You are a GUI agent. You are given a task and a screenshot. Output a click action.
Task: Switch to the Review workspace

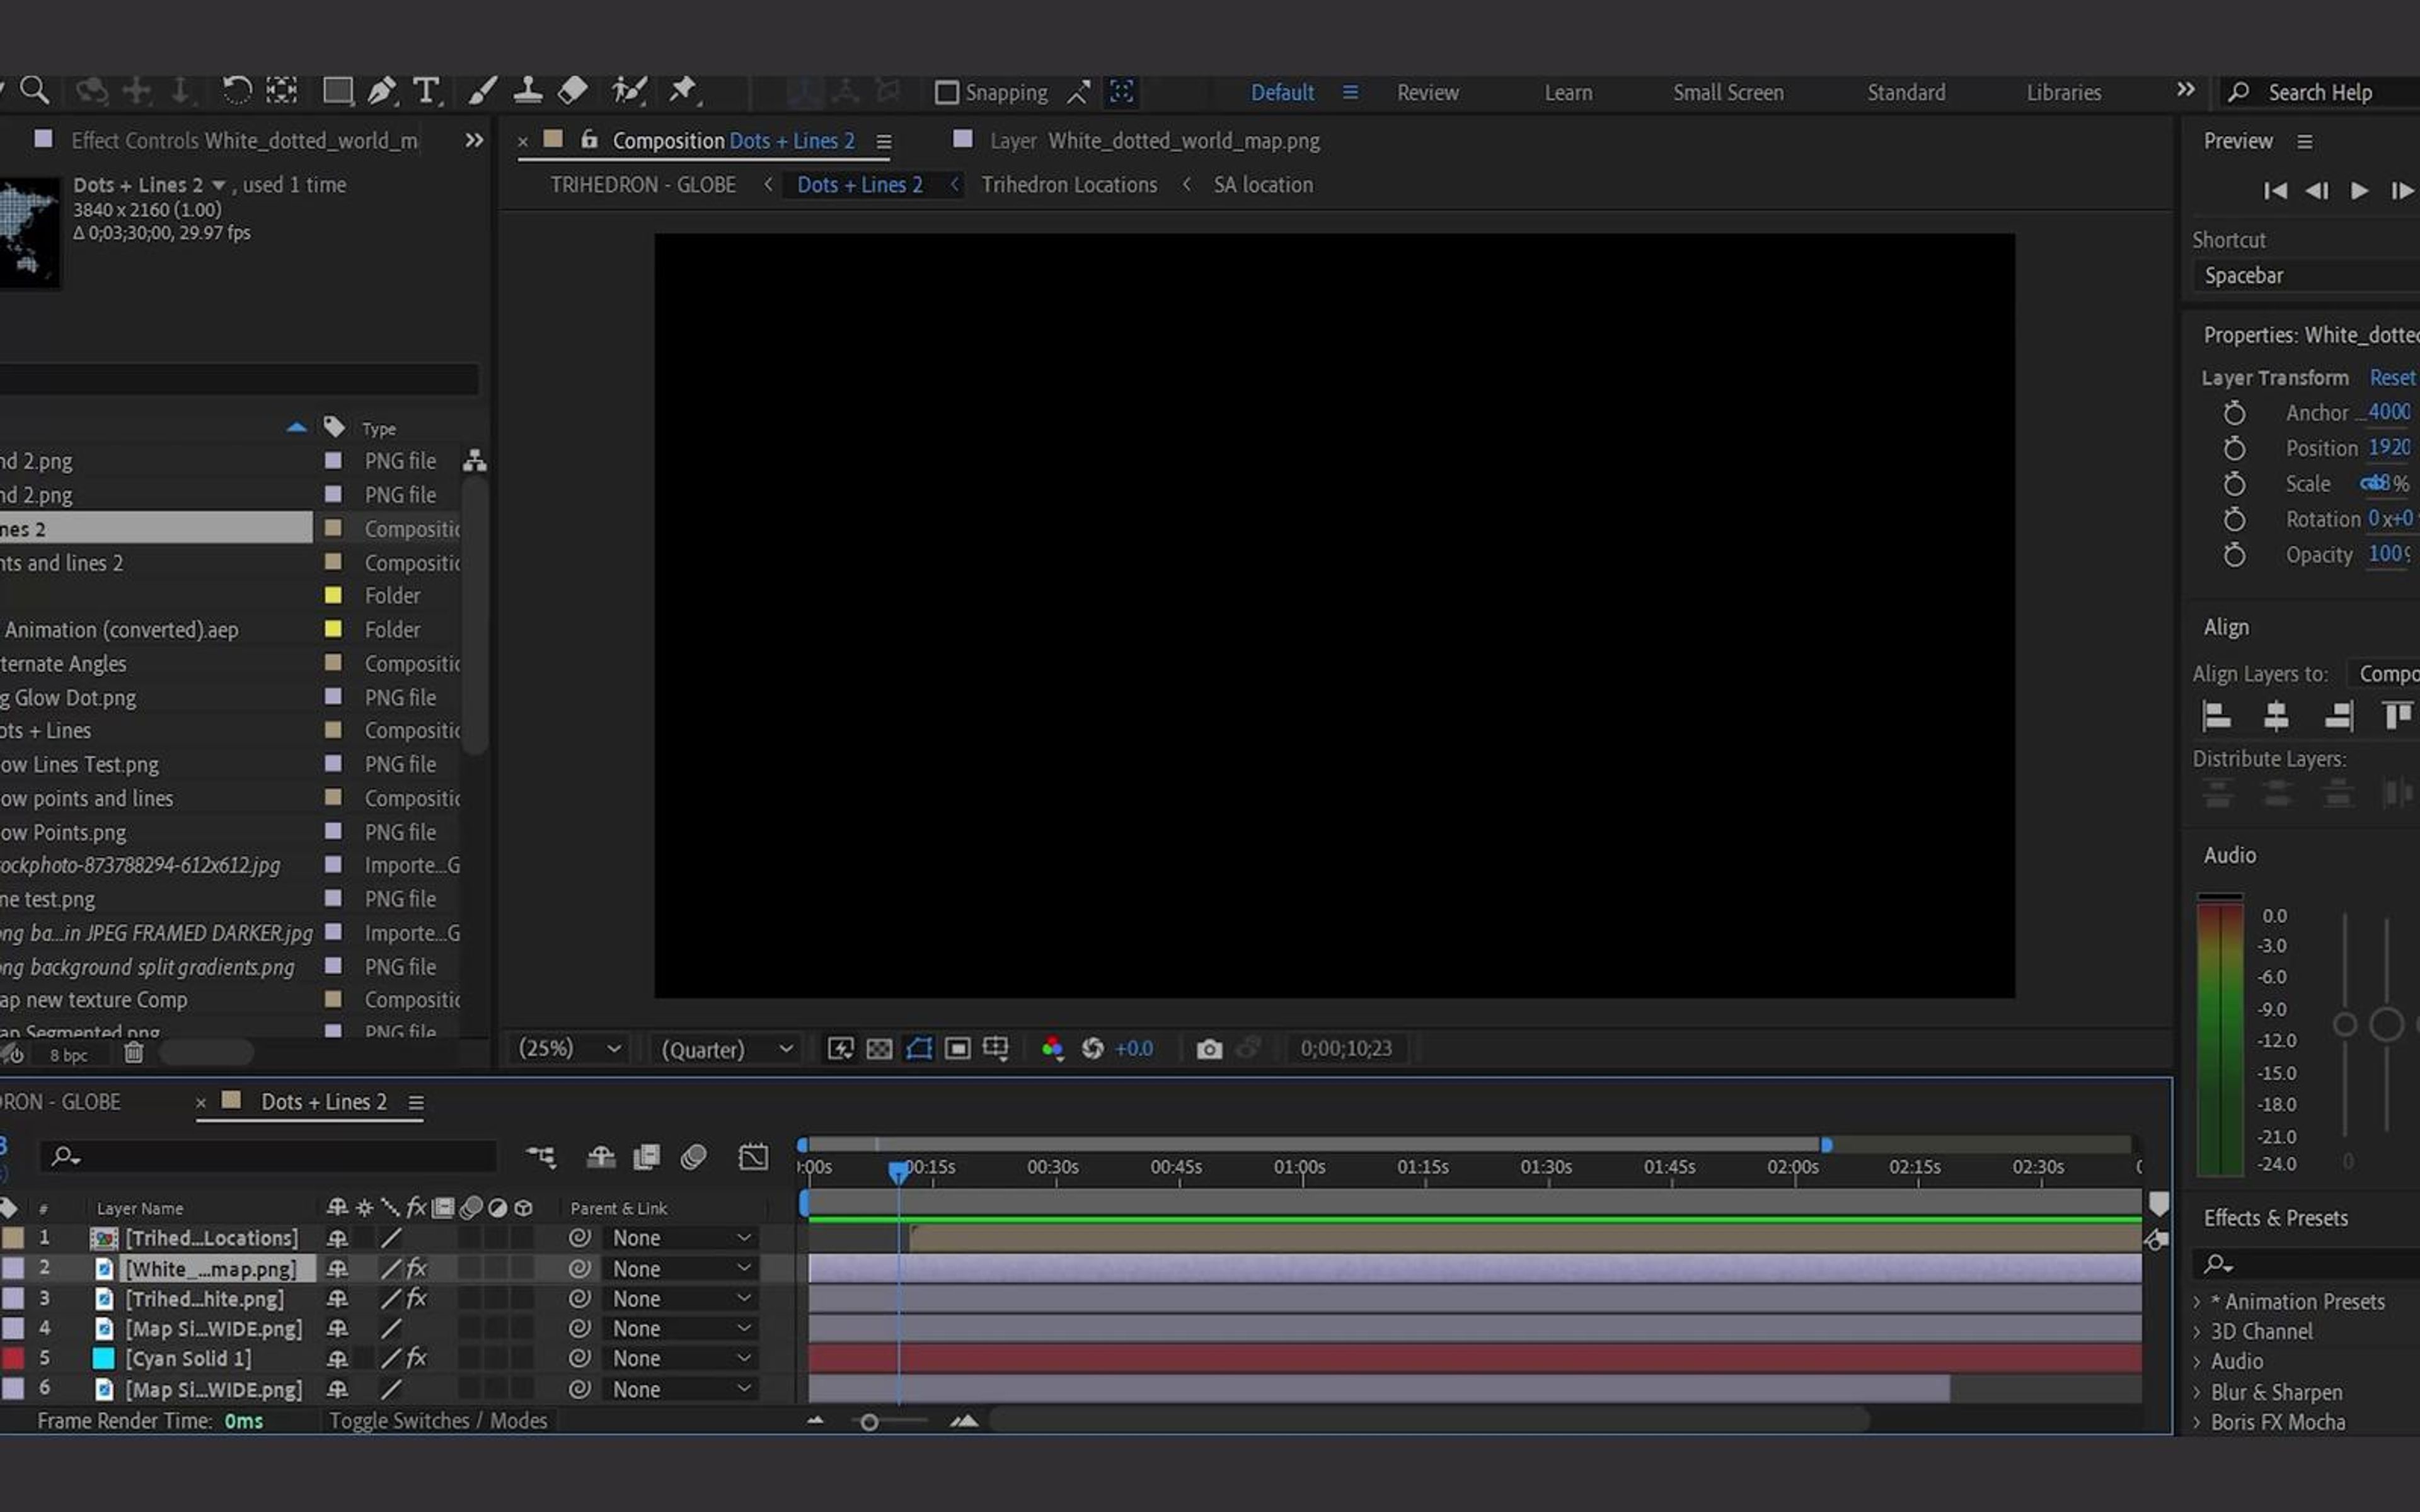pyautogui.click(x=1427, y=92)
